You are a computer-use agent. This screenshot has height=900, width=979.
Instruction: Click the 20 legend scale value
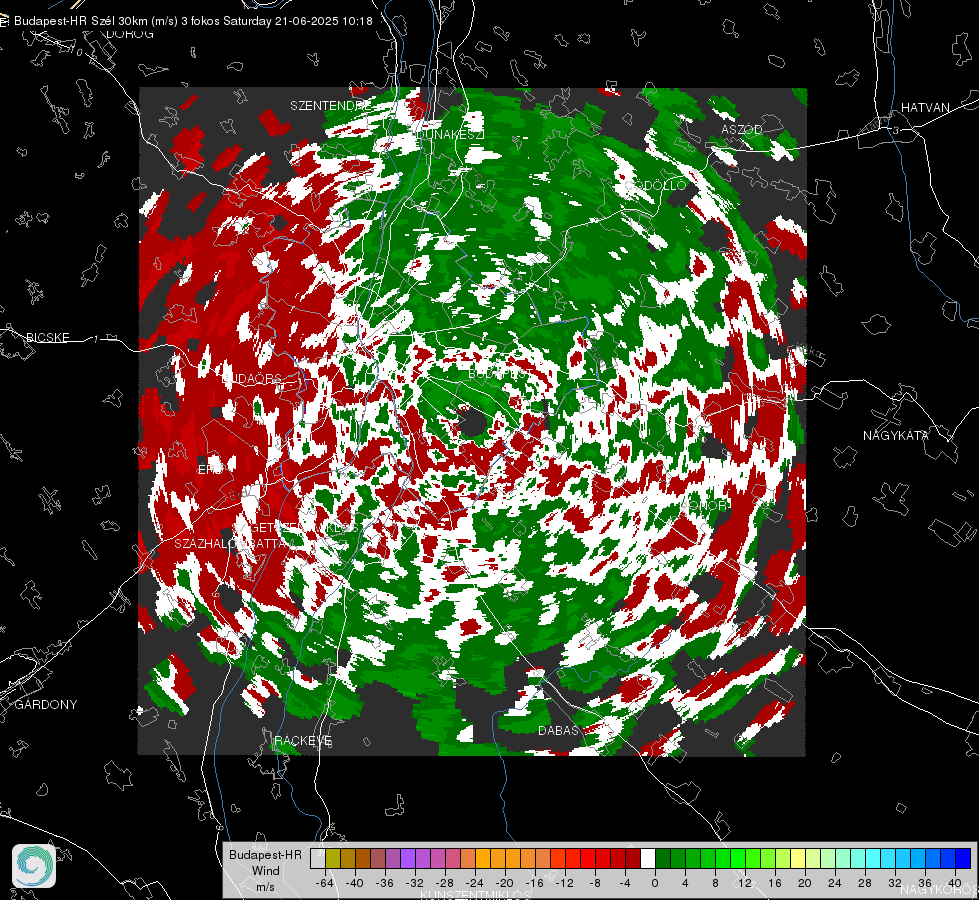click(x=805, y=883)
